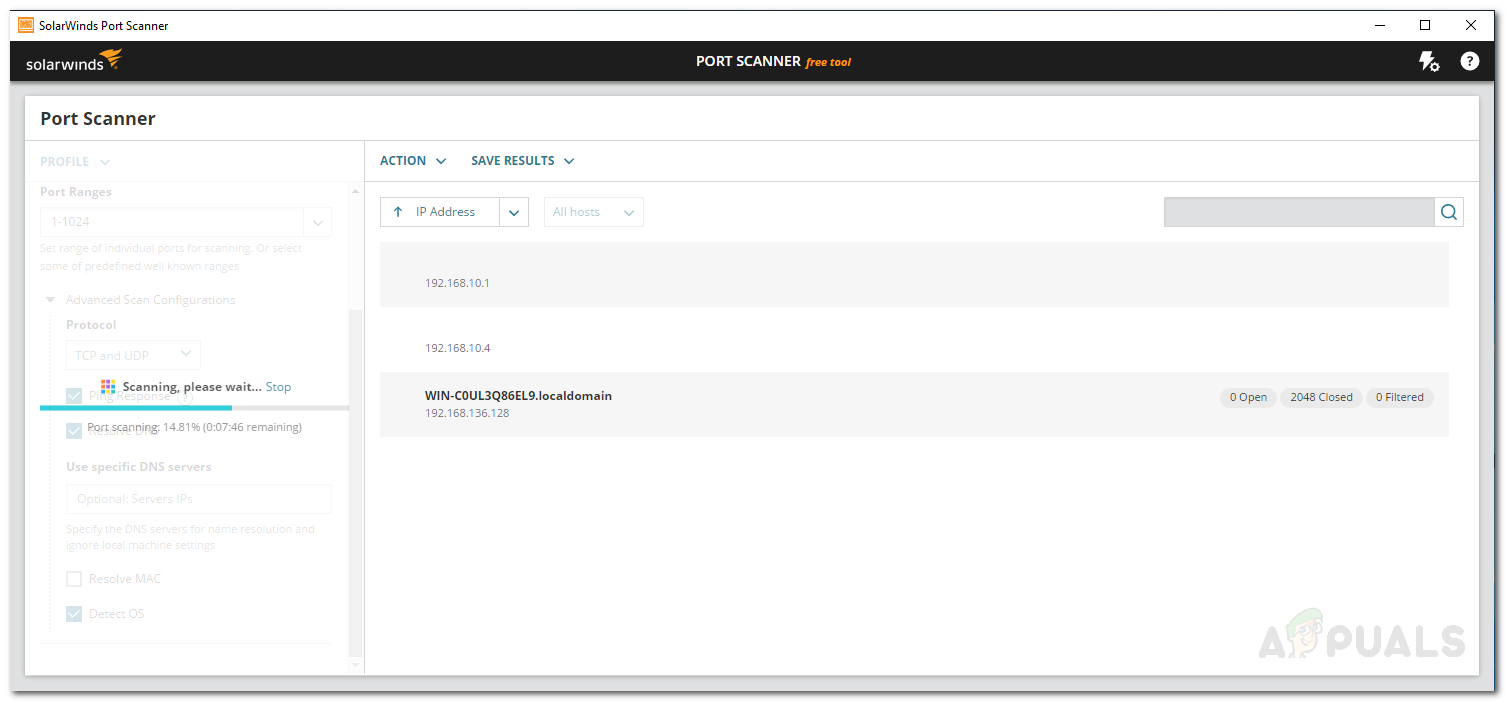Click the SolarWinds logo in header
The image size is (1506, 702).
[x=73, y=62]
